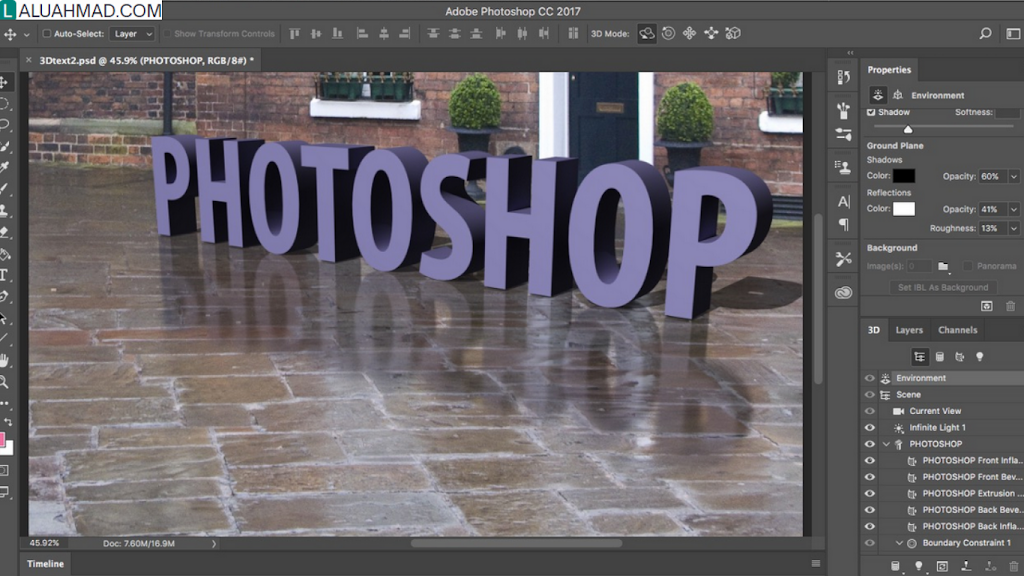Hide PHOTOSHOP Back Inflation material
Screen dimensions: 1024x576
point(870,526)
